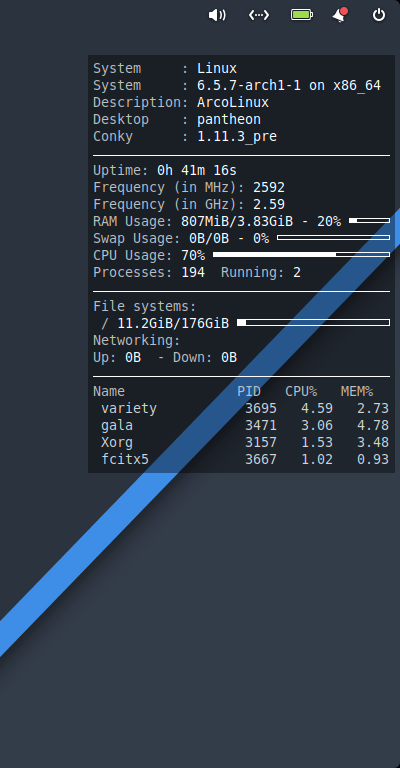Click the Uptime value text
The image size is (400, 768).
pos(197,170)
